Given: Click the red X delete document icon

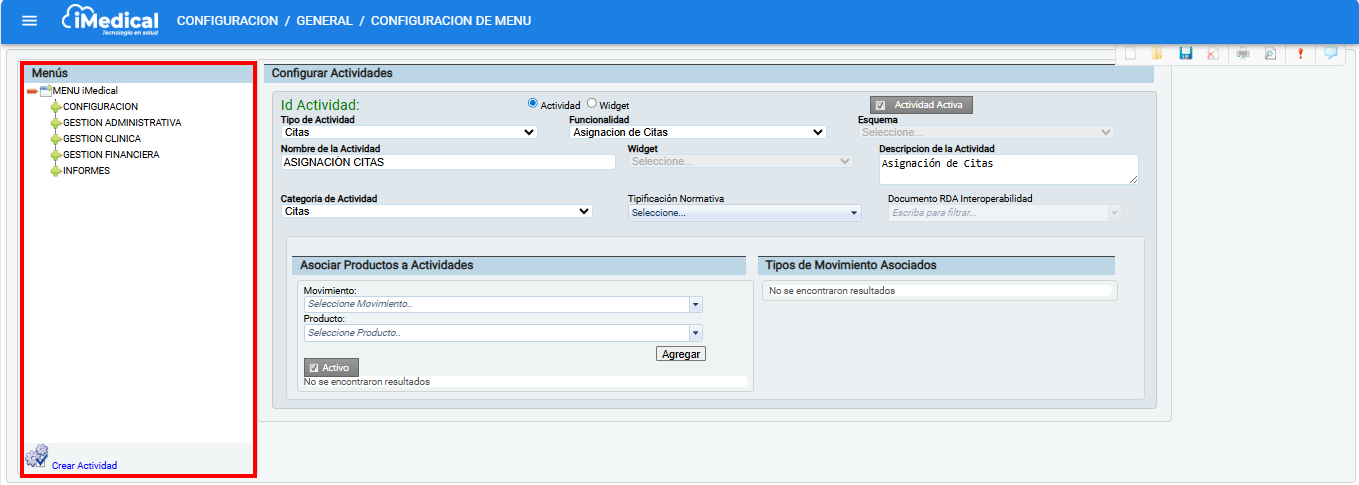Looking at the screenshot, I should [1213, 54].
